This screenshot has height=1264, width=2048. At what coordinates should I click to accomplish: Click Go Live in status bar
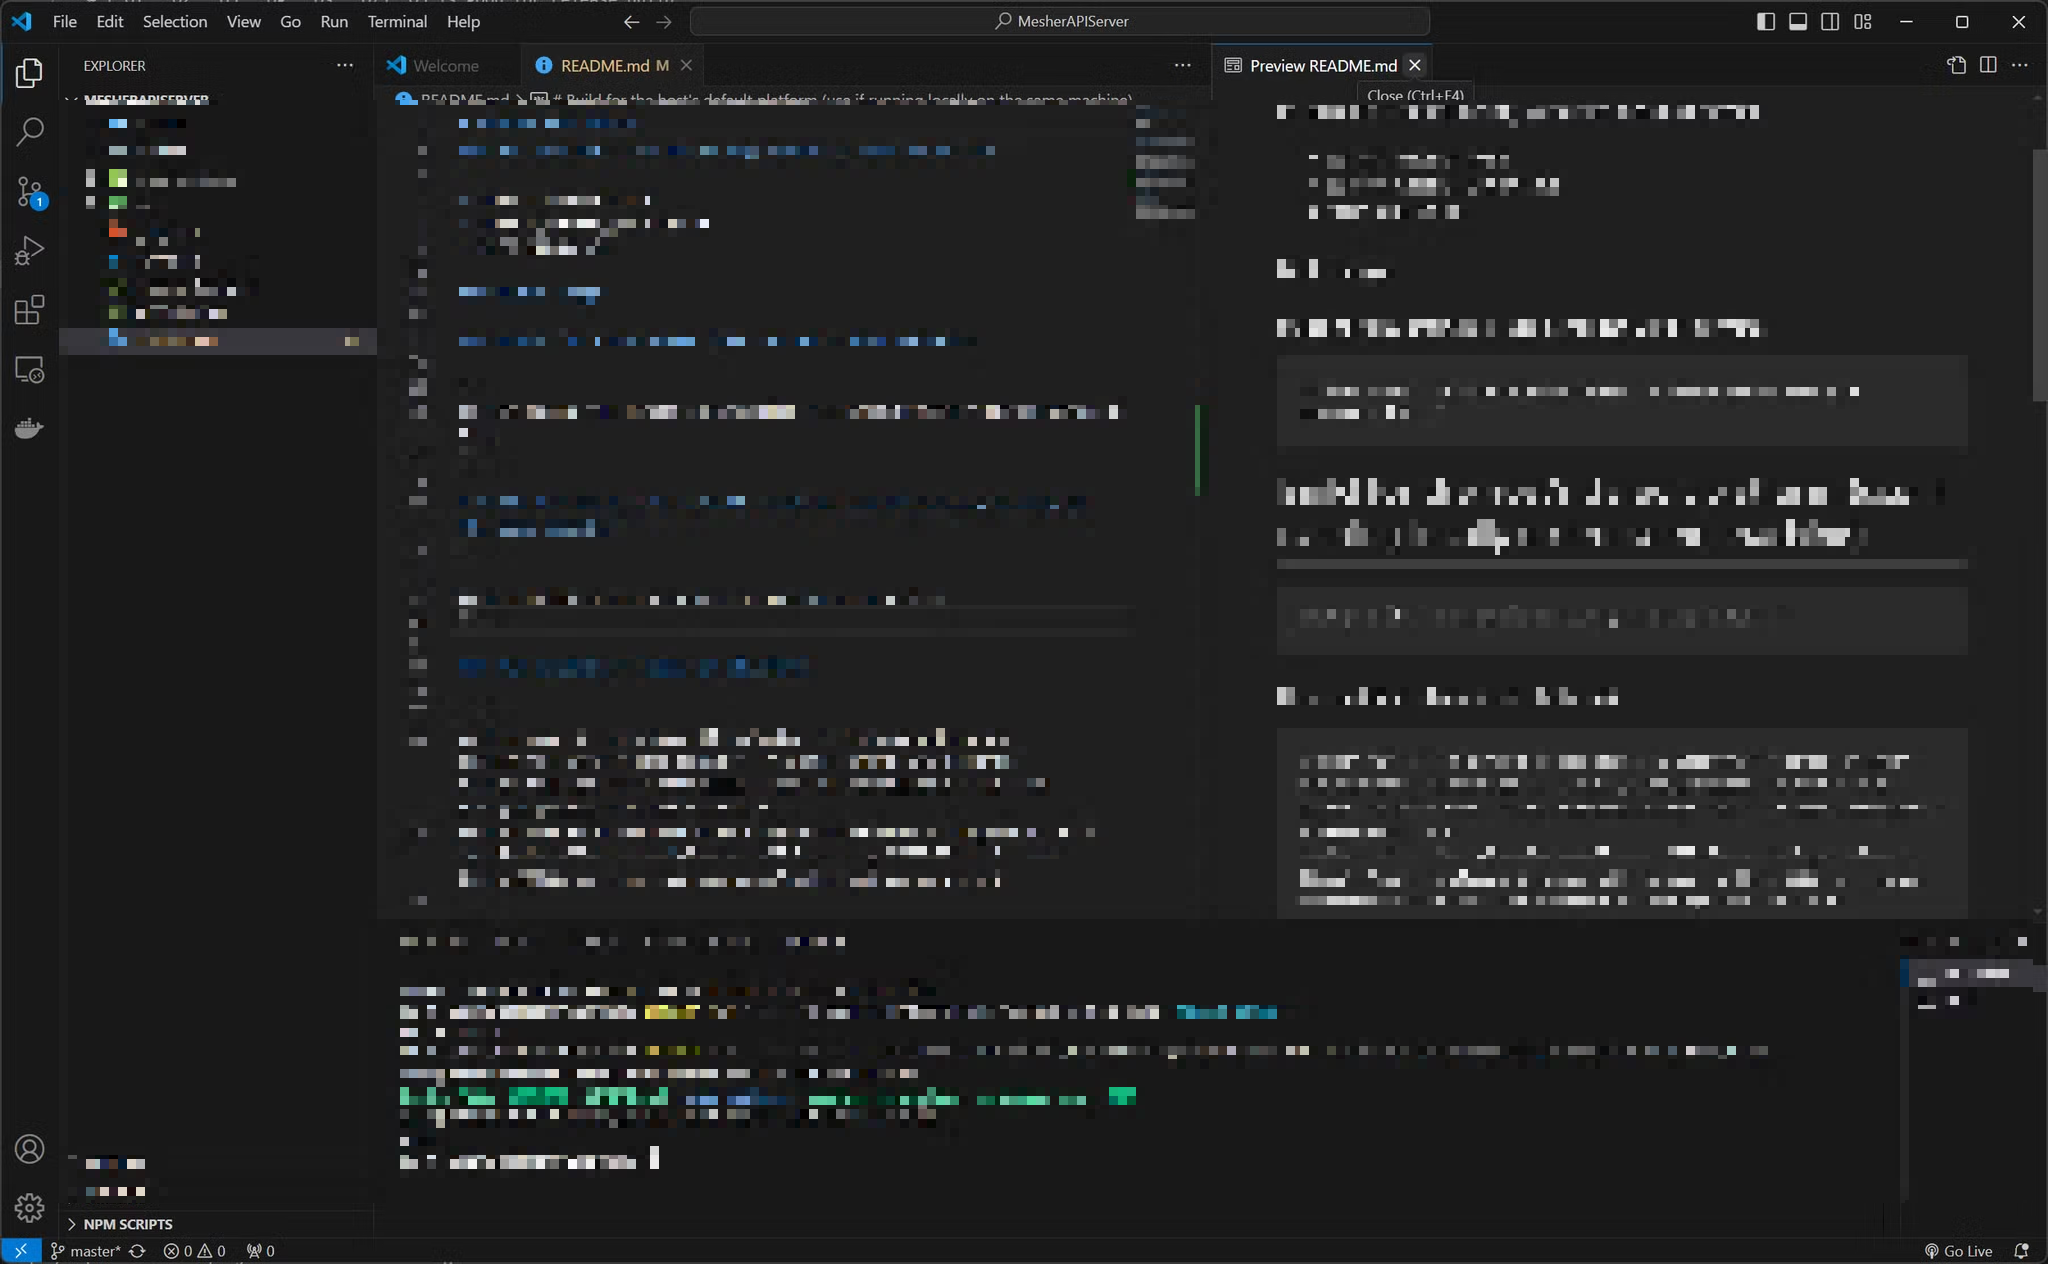pos(1958,1251)
